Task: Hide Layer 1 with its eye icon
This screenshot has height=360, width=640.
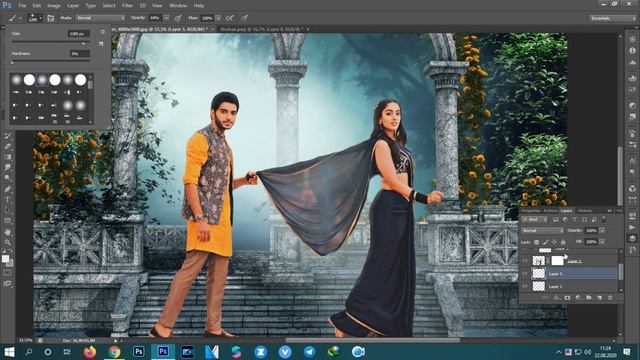Action: click(x=525, y=260)
